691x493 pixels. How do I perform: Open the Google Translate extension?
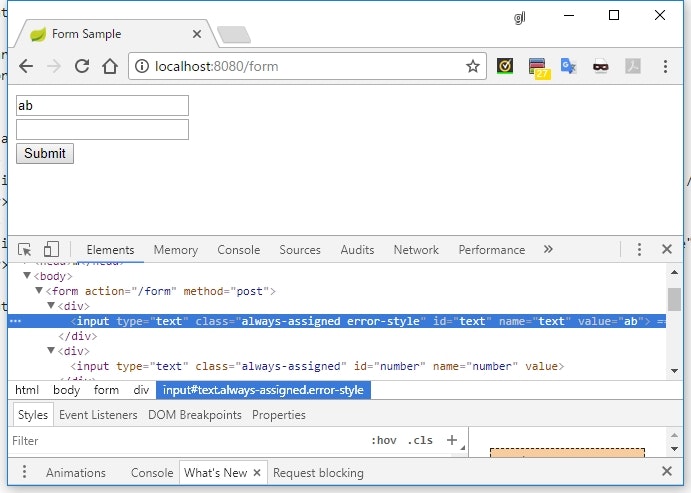click(x=568, y=66)
